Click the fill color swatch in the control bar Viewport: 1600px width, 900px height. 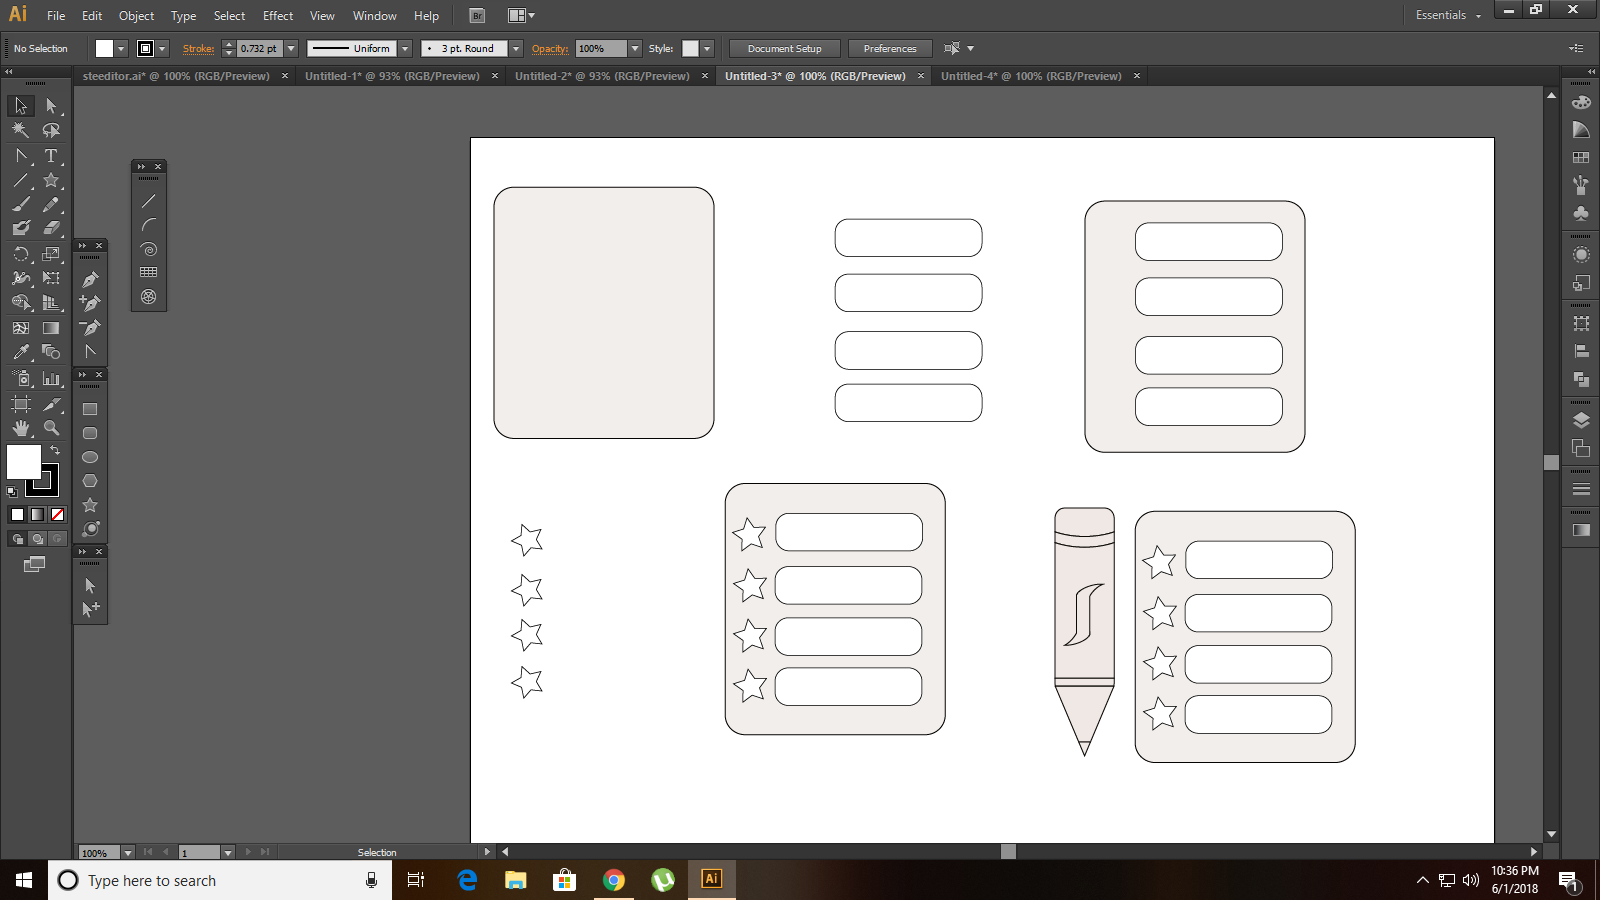coord(103,47)
